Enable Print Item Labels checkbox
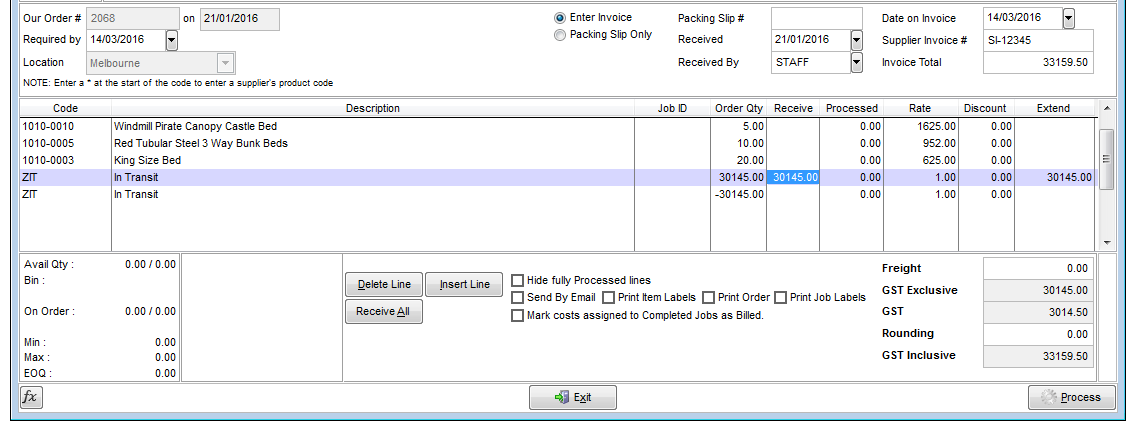 (609, 298)
